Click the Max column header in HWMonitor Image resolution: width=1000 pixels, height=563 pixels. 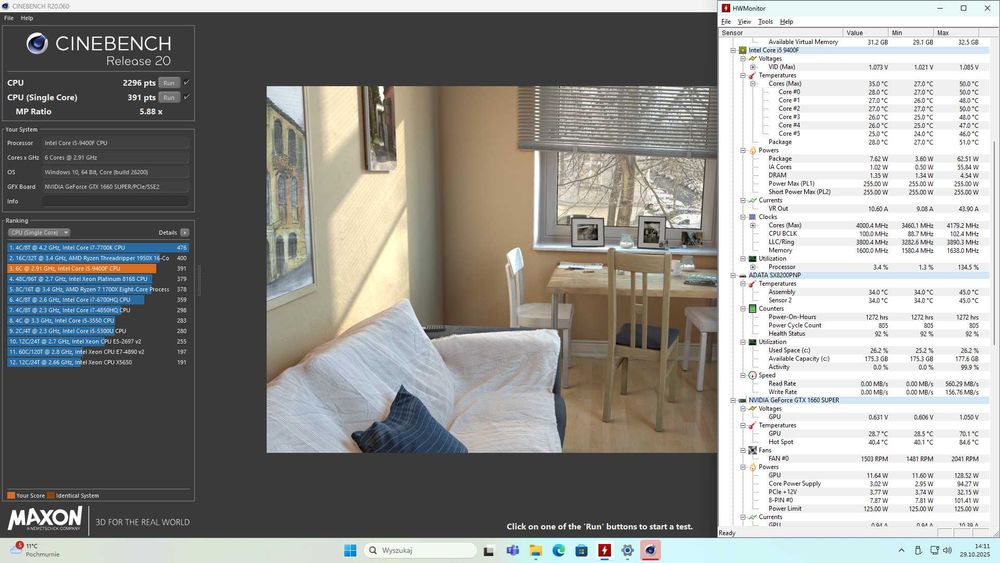(957, 33)
